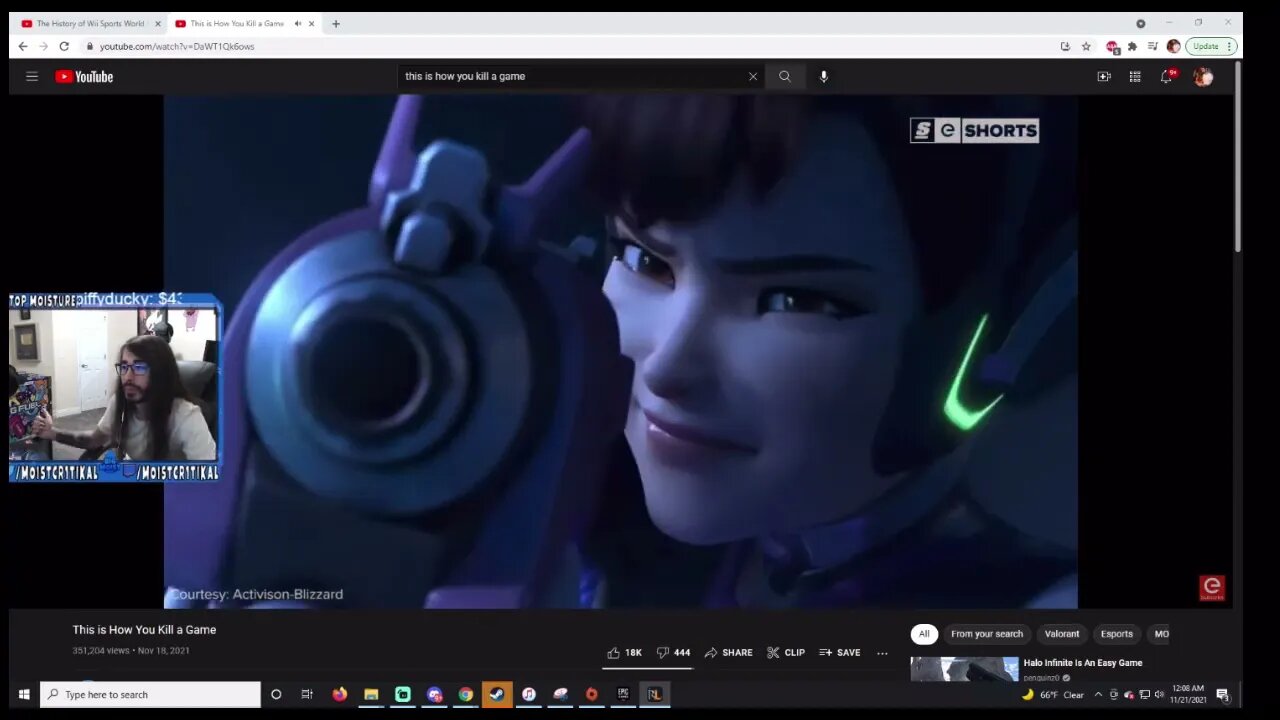Open the red extension icon with badge
Image resolution: width=1280 pixels, height=720 pixels.
1112,46
